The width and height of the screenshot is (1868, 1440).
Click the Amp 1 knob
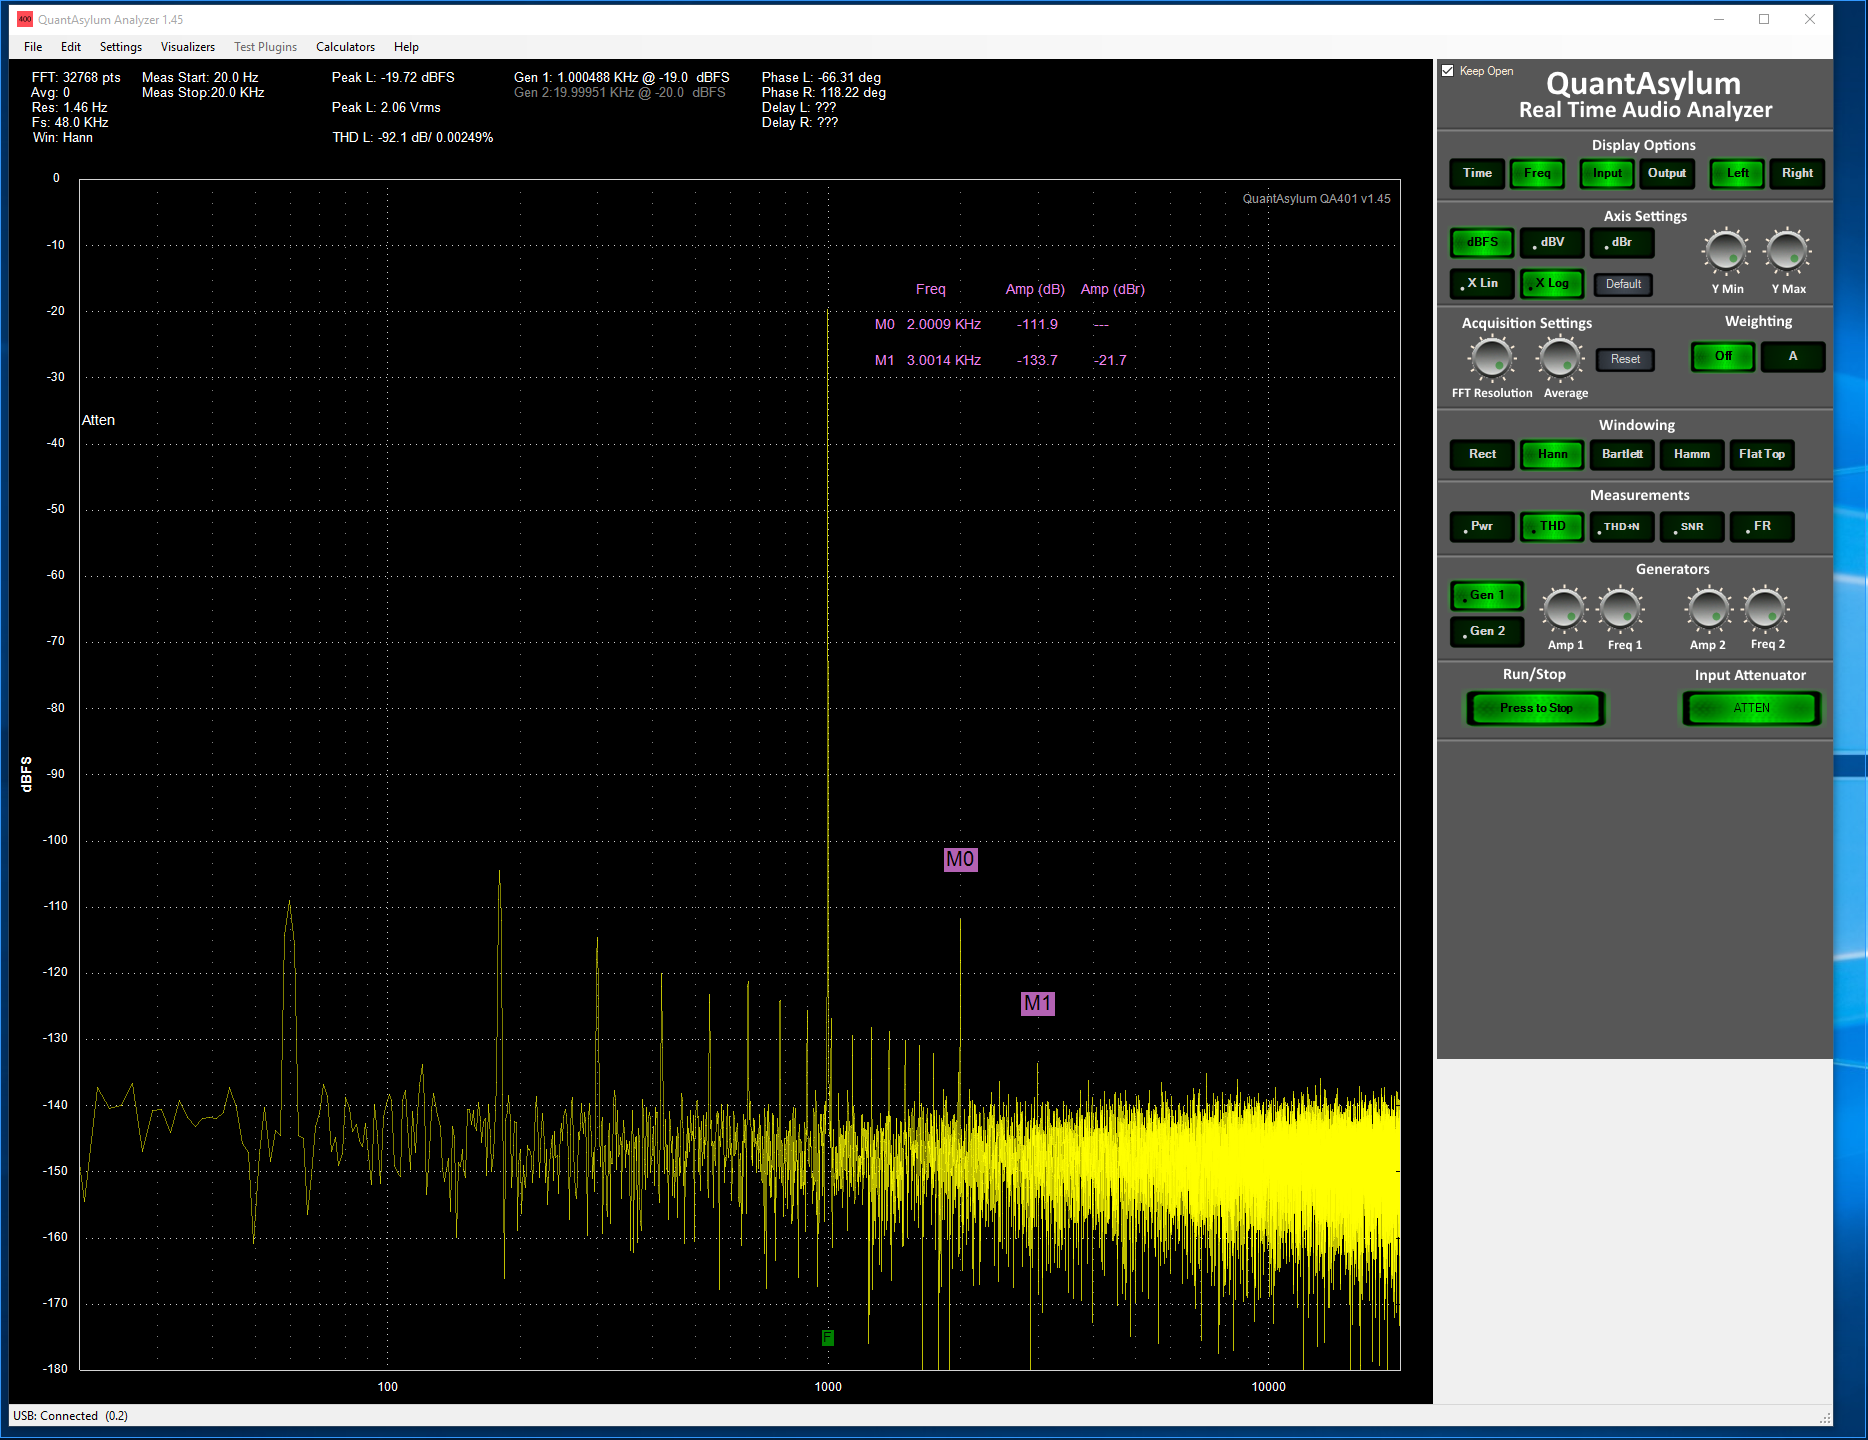tap(1564, 608)
